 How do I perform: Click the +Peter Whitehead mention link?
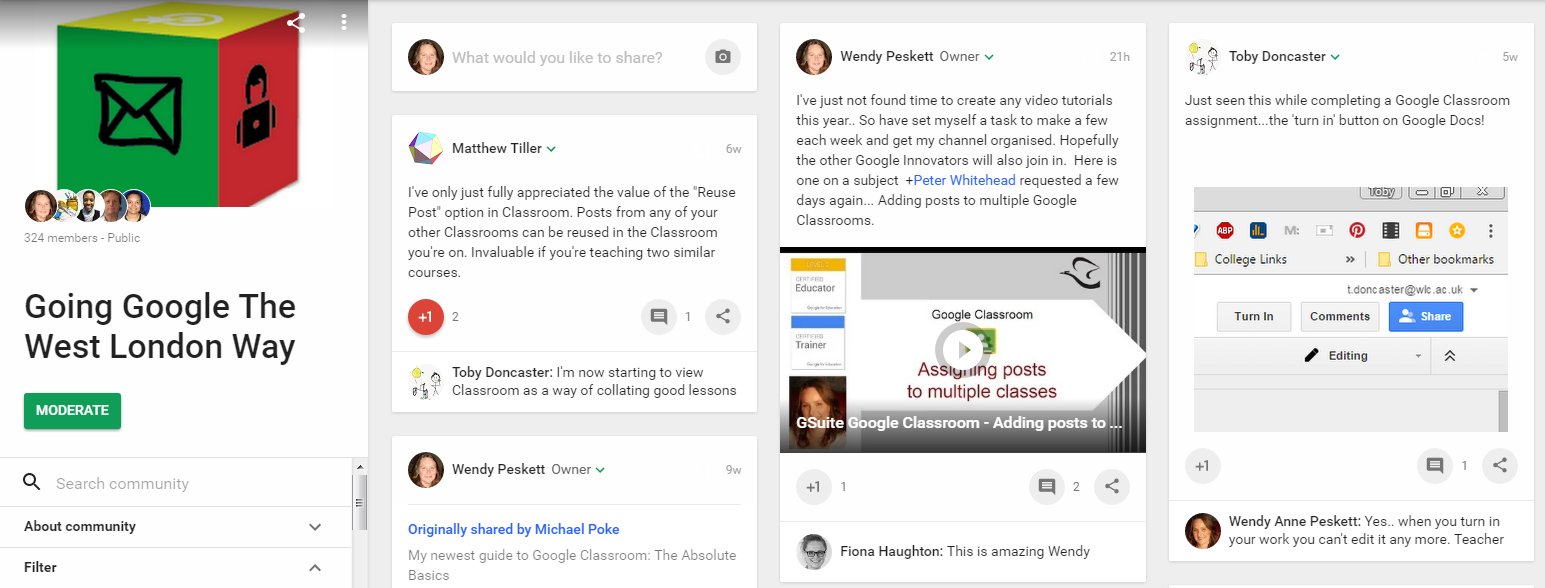(960, 180)
